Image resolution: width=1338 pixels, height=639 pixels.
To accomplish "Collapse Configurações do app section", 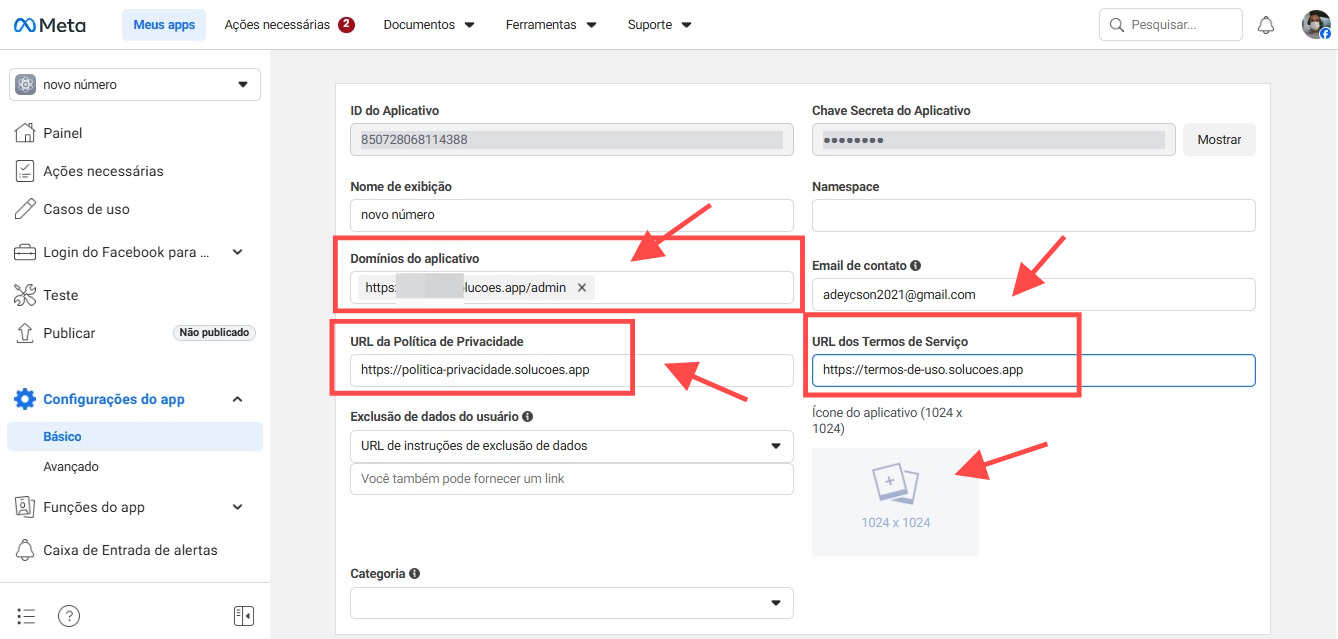I will [x=237, y=399].
